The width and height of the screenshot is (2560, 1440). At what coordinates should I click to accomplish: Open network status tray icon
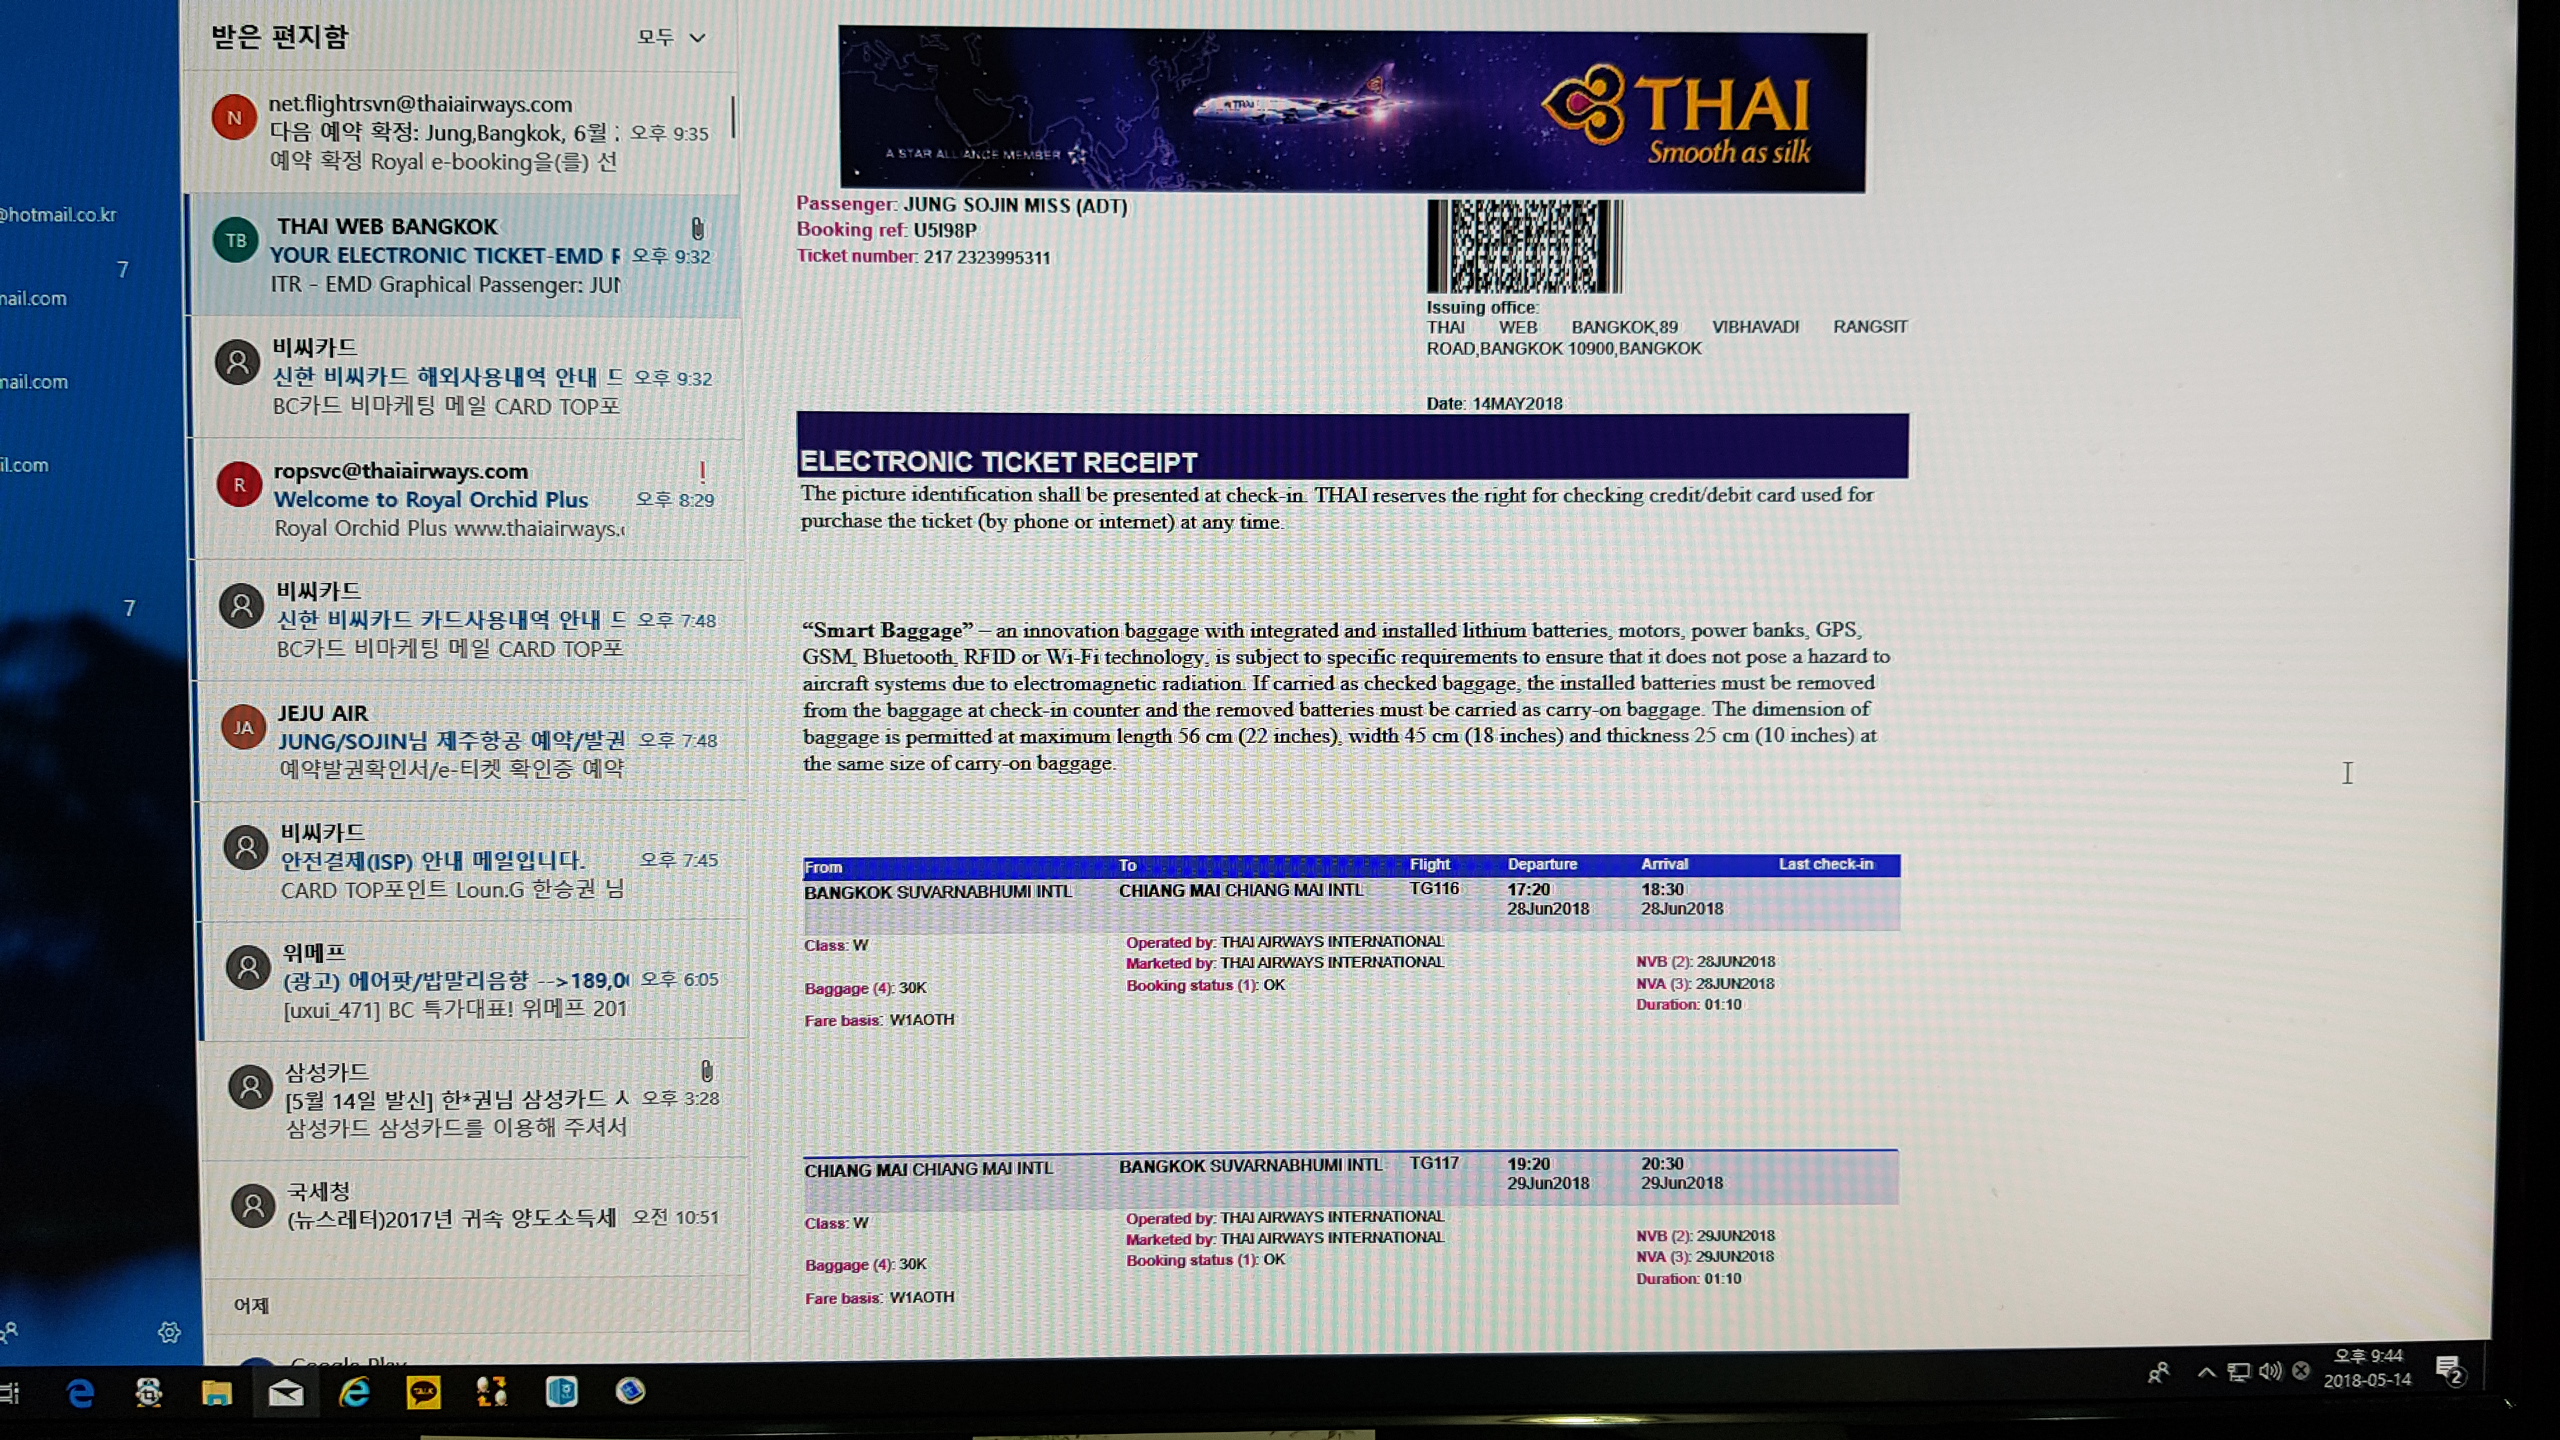(2238, 1372)
